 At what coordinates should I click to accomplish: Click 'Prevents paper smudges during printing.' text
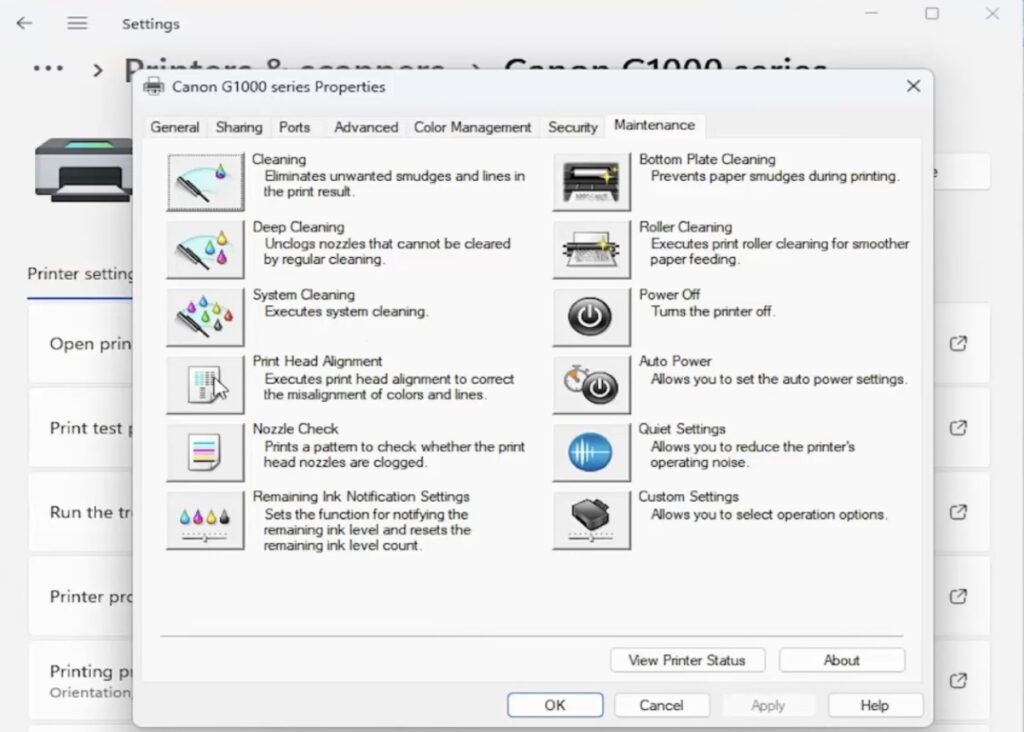(775, 176)
